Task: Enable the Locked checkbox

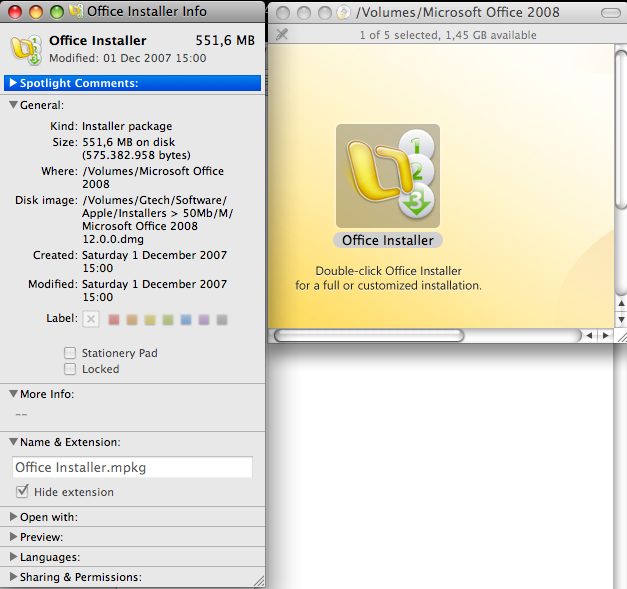Action: coord(70,369)
